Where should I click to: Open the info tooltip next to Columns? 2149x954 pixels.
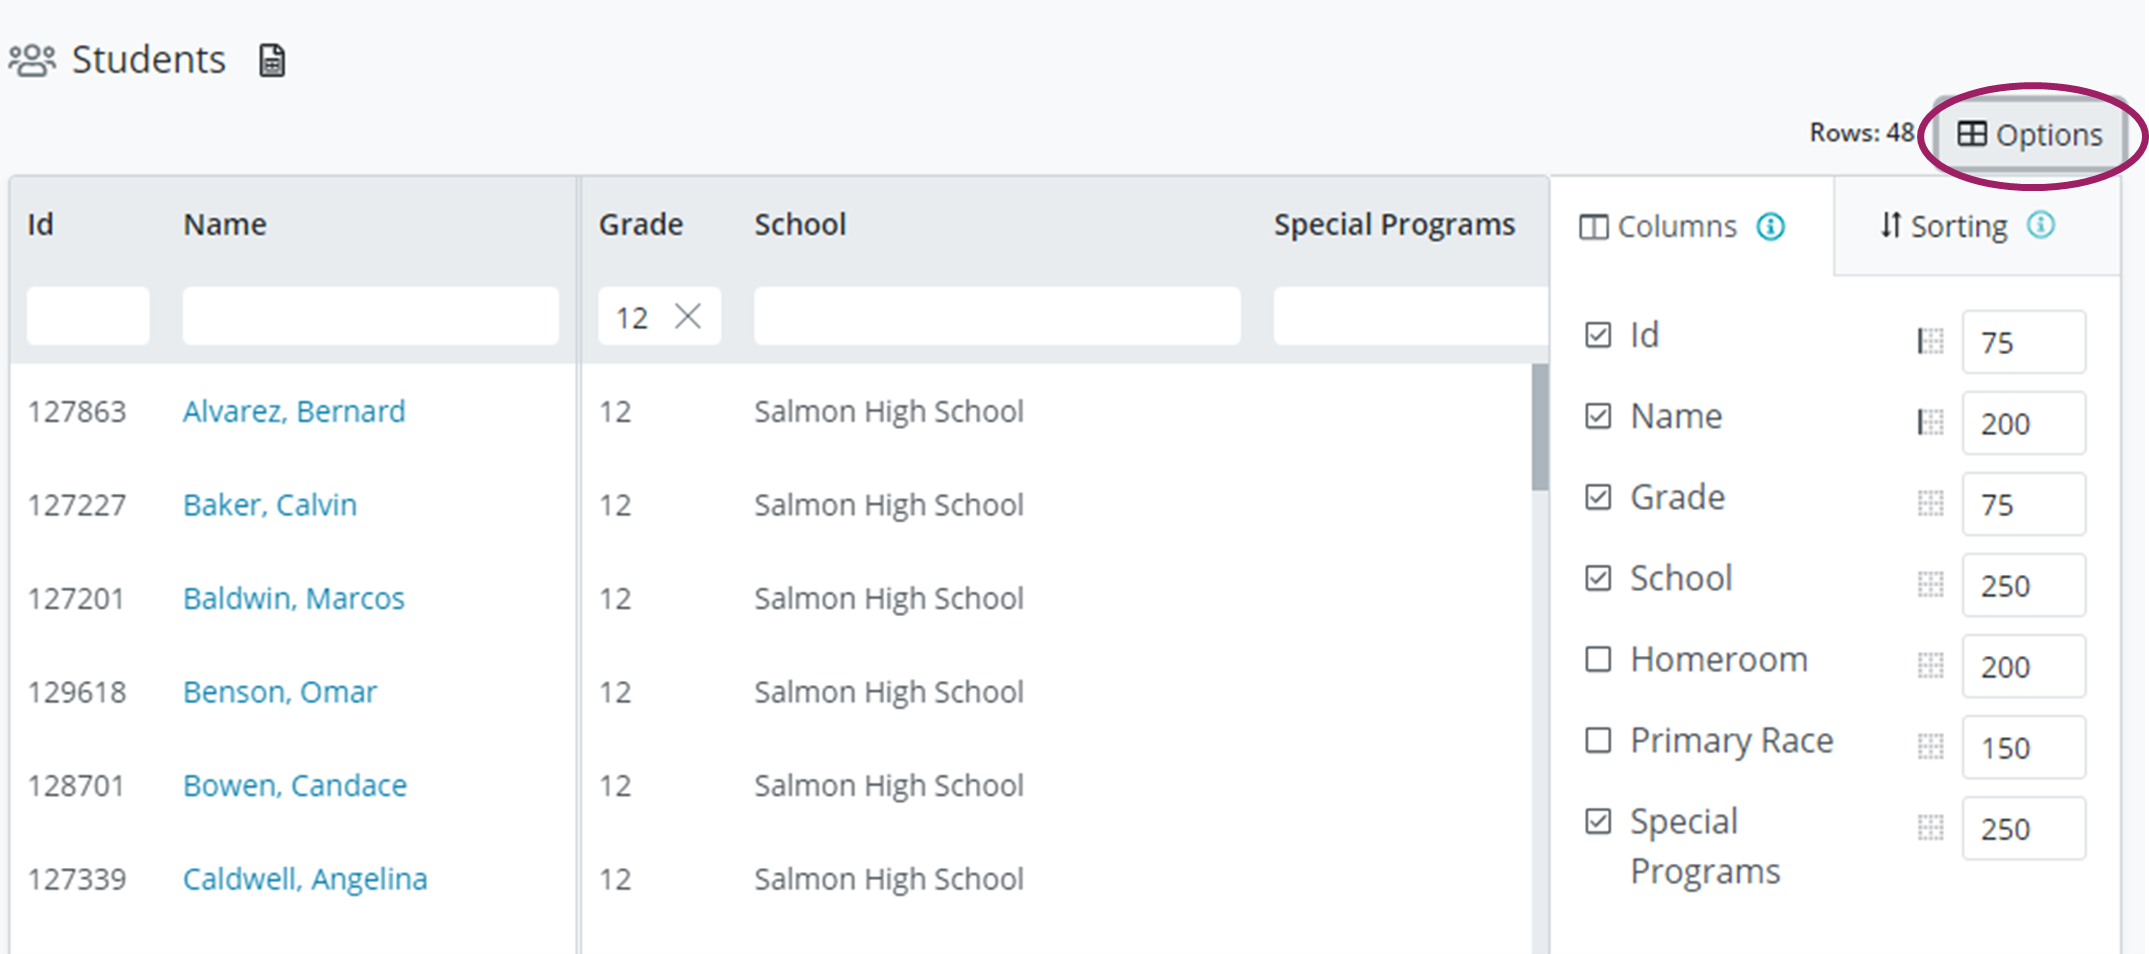point(1770,226)
